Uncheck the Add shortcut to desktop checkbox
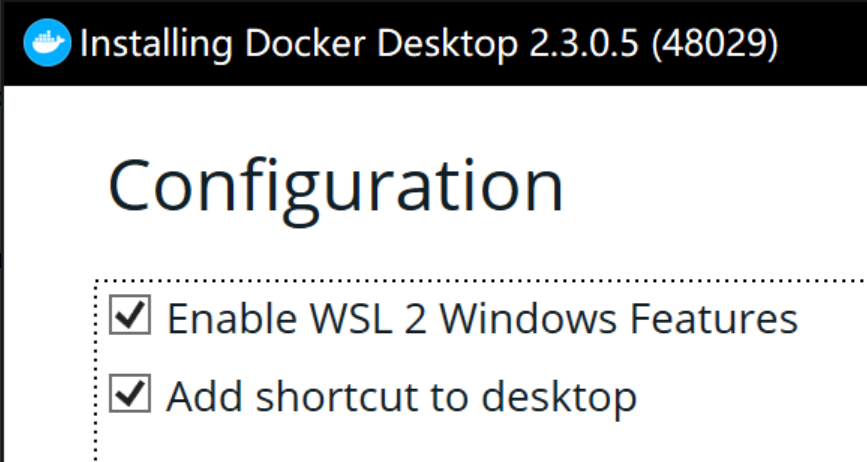Viewport: 867px width, 462px height. pos(130,393)
